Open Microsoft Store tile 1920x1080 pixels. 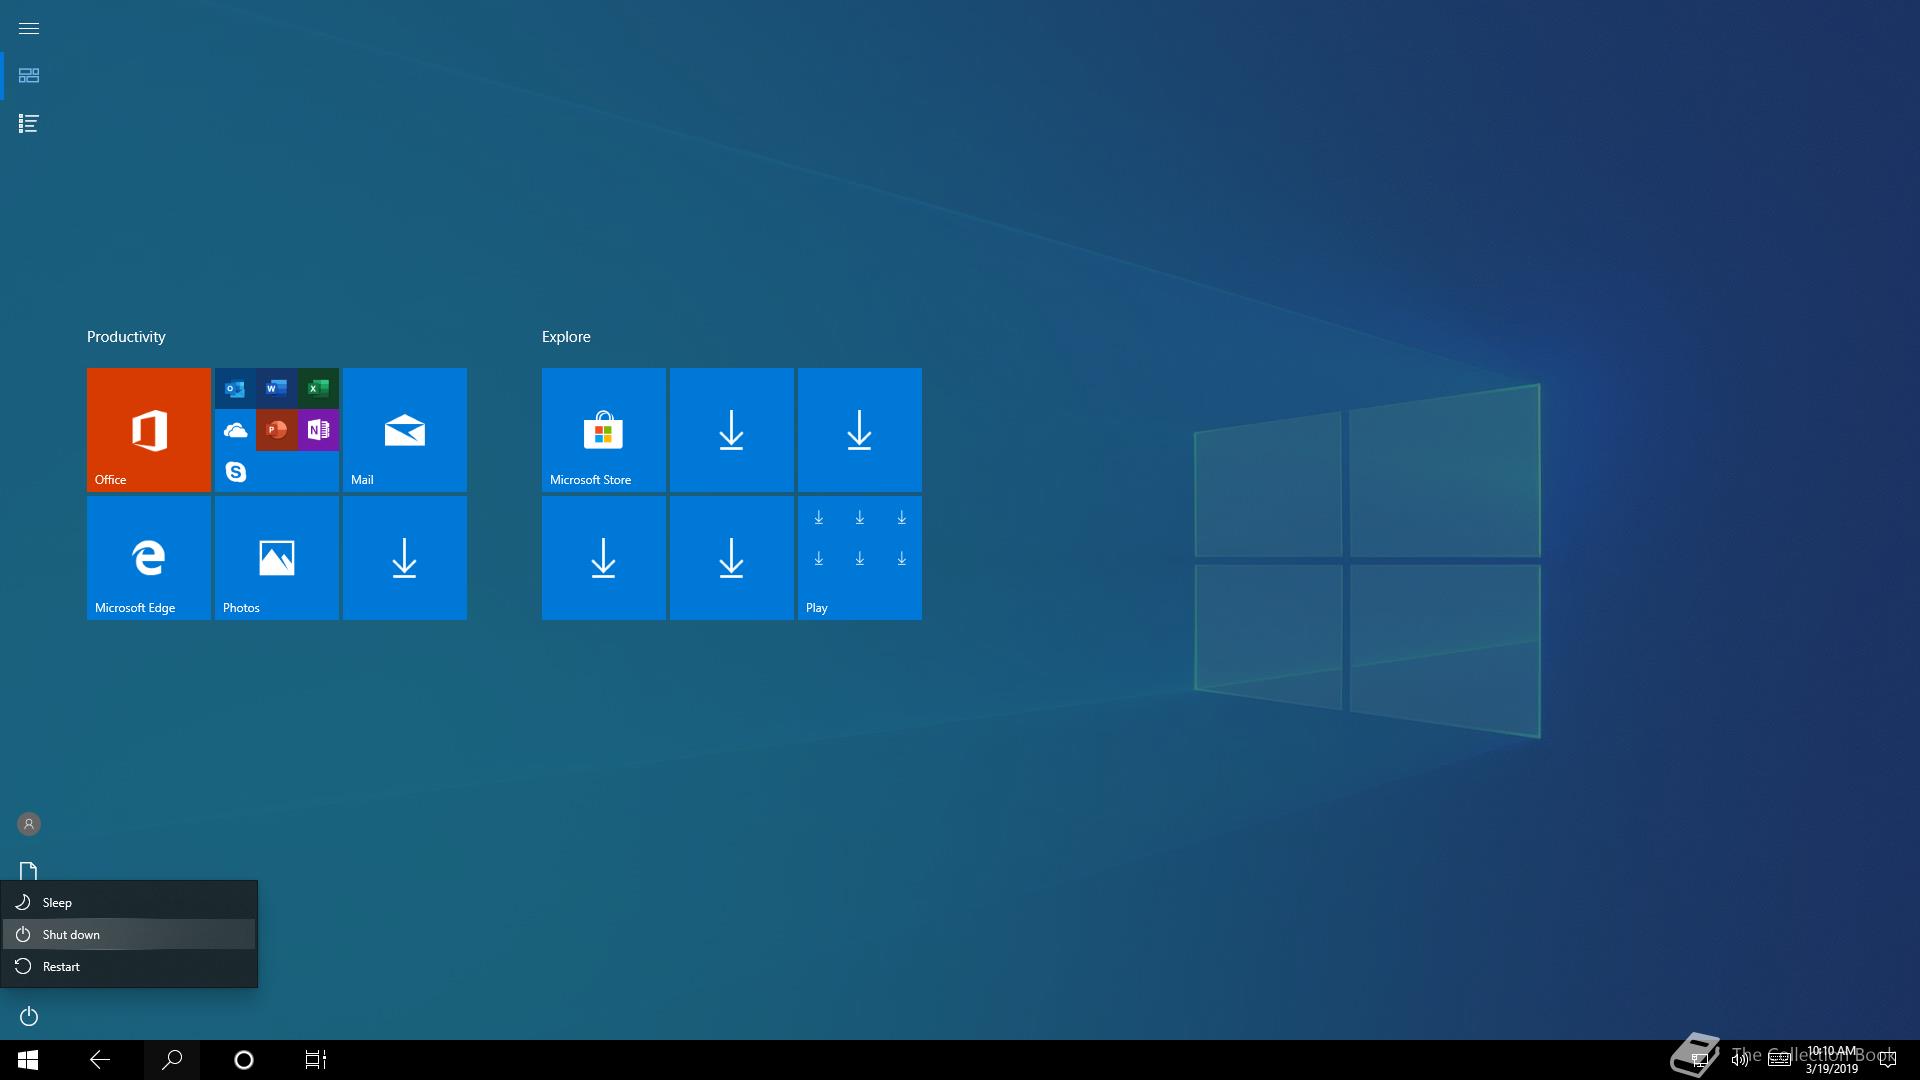(x=603, y=429)
